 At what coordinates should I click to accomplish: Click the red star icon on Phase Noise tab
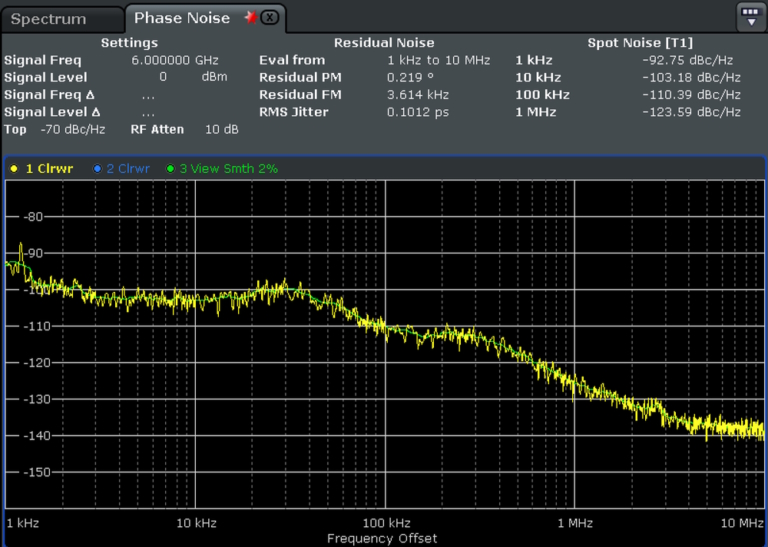[x=250, y=17]
